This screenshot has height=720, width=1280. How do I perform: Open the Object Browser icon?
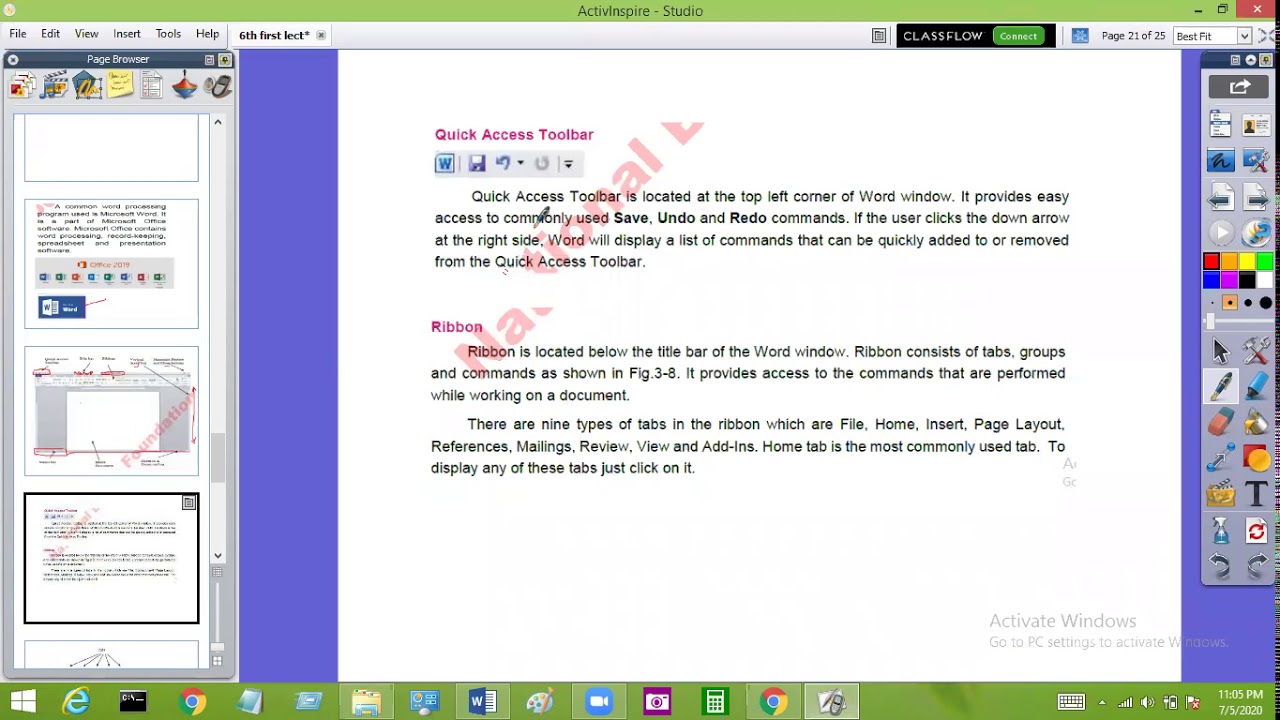pyautogui.click(x=87, y=86)
